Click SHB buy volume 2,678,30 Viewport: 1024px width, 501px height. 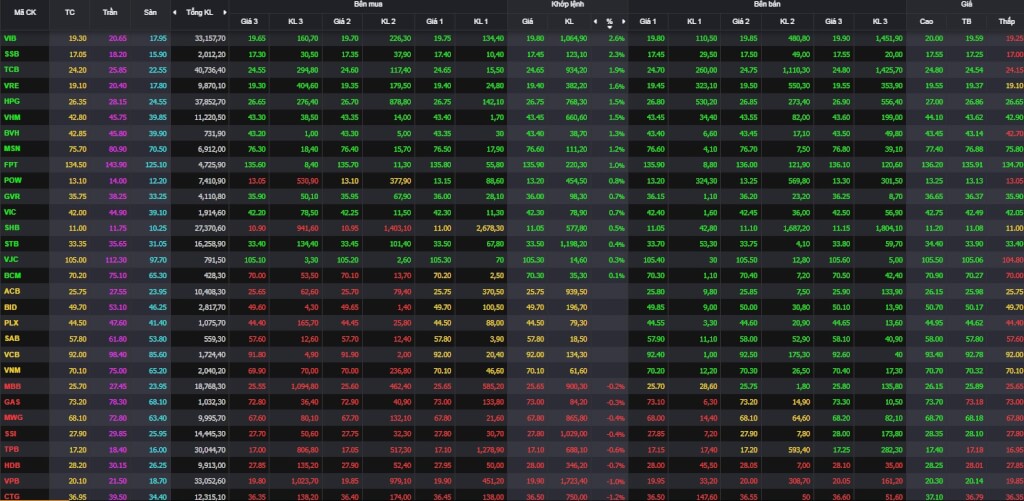(x=490, y=227)
